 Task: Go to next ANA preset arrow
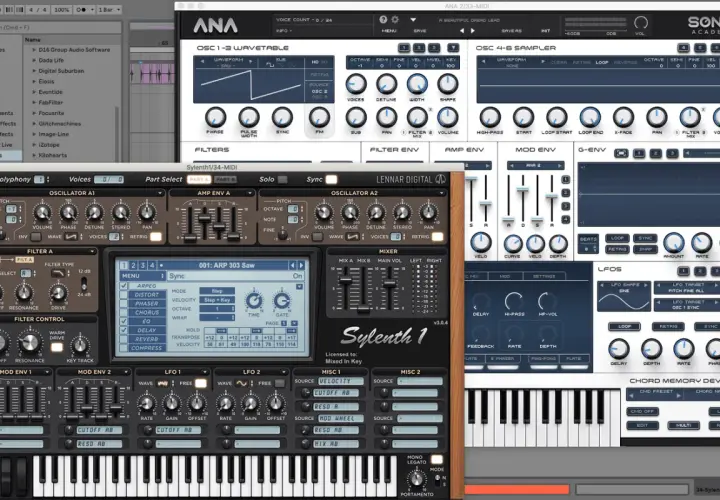(473, 31)
